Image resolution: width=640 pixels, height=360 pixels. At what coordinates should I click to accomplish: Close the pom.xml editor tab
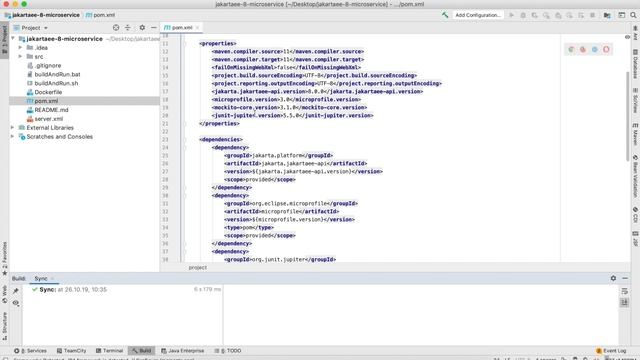tap(198, 28)
